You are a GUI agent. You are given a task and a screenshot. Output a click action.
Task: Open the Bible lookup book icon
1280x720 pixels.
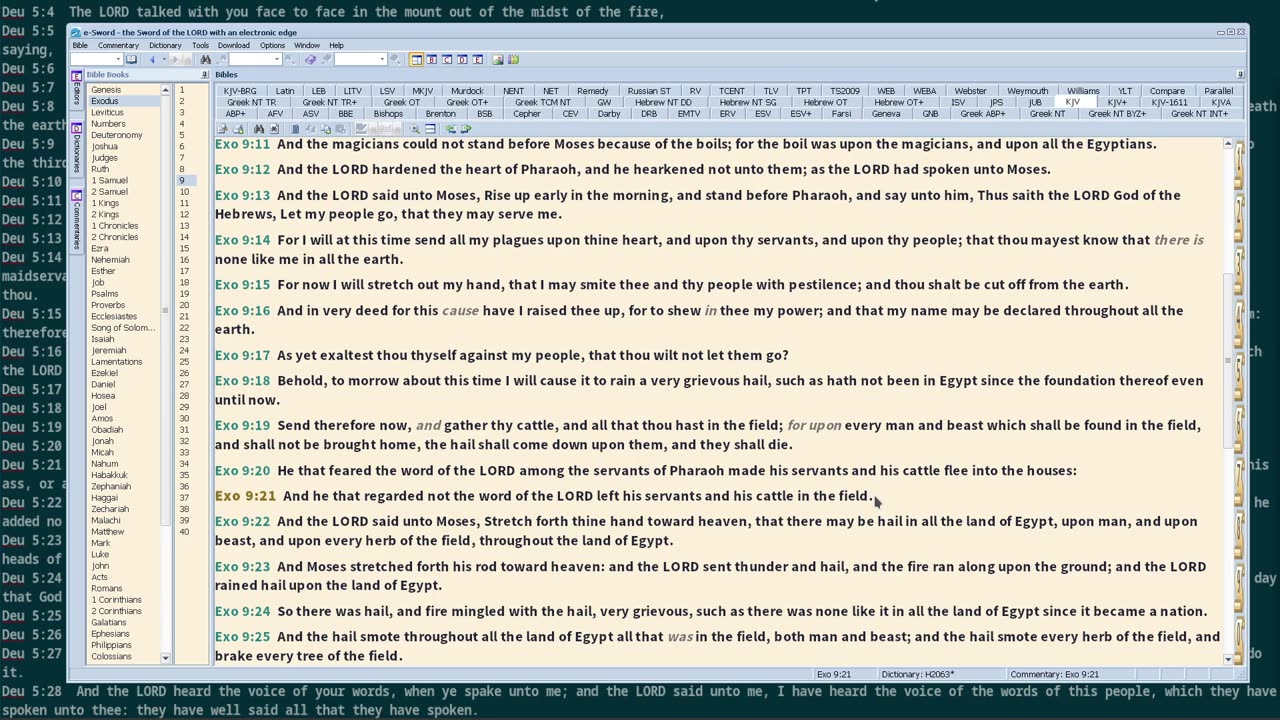point(131,59)
